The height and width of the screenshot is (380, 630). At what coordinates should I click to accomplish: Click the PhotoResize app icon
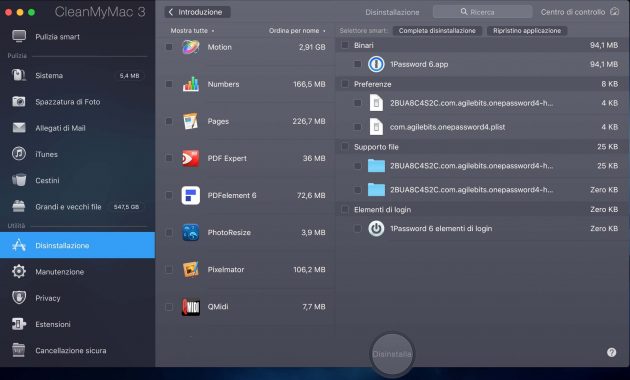coord(190,232)
